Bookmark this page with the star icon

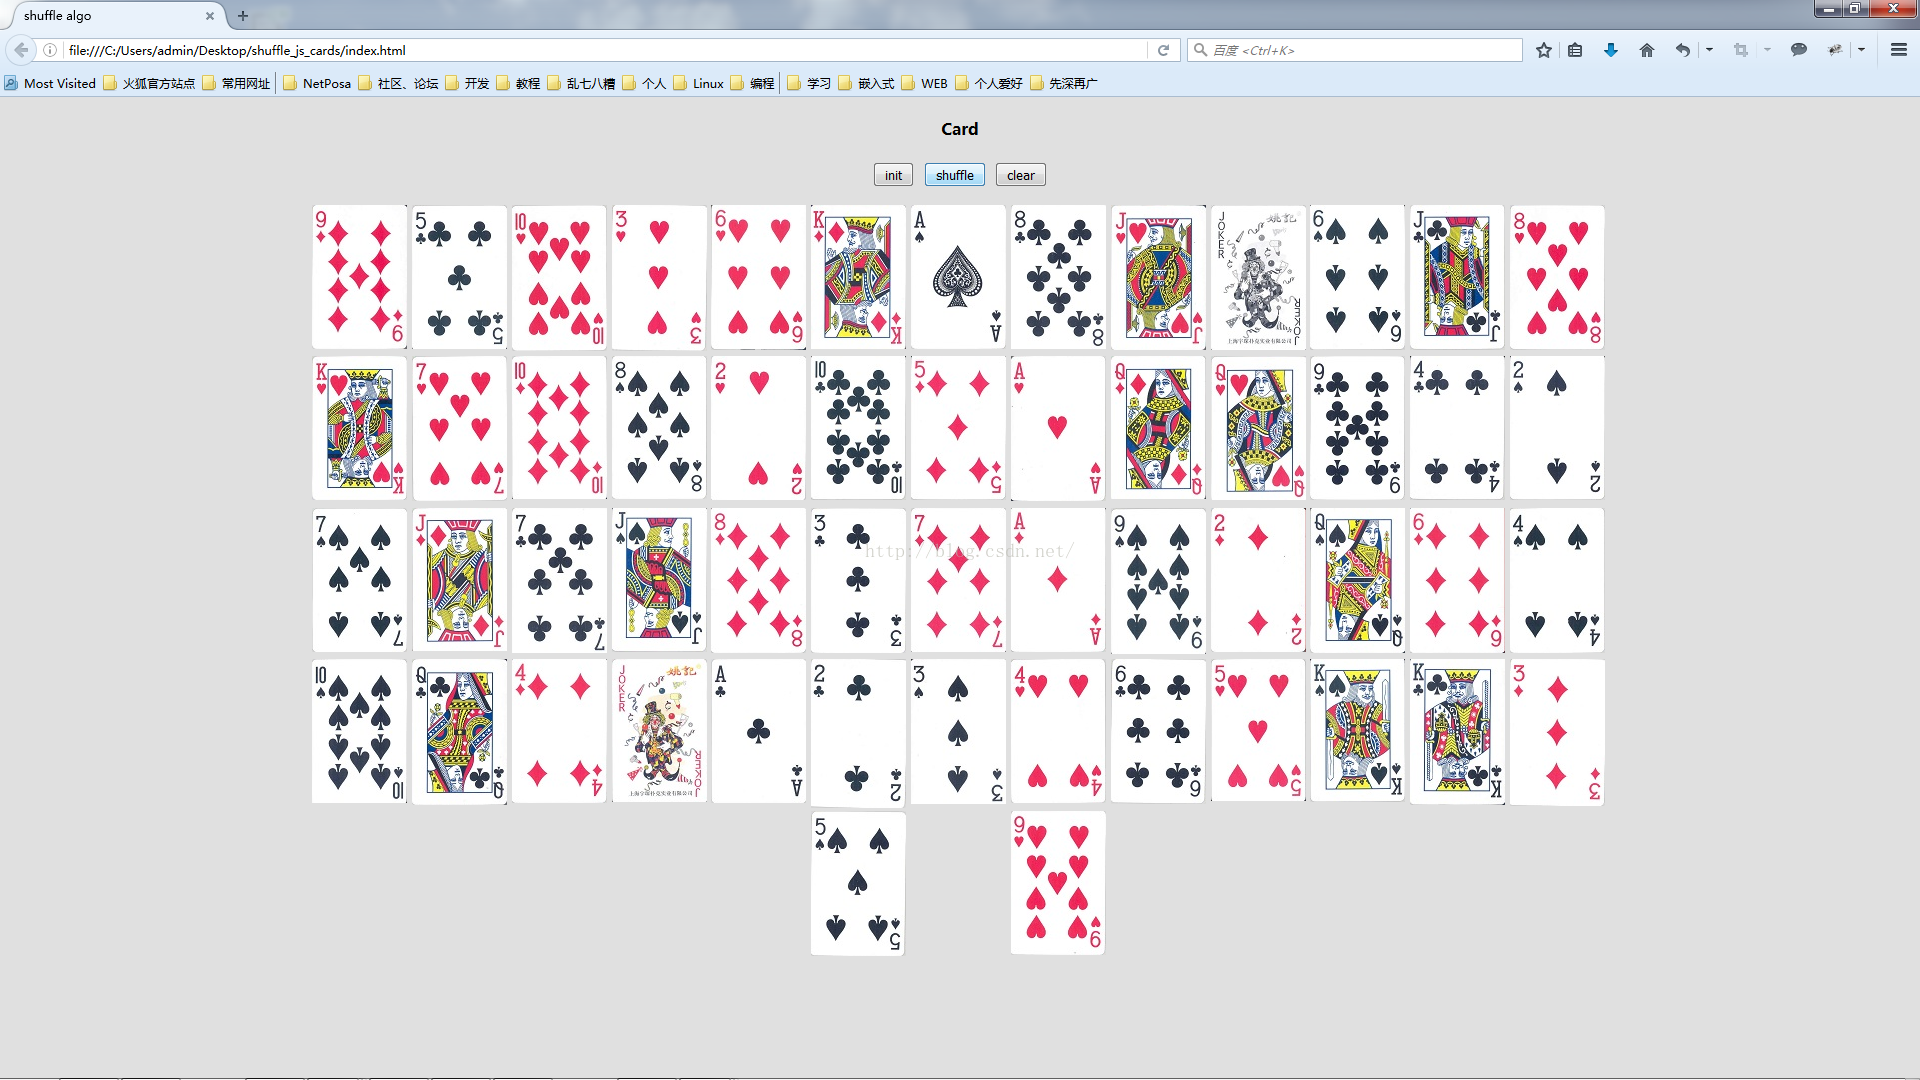click(x=1544, y=50)
